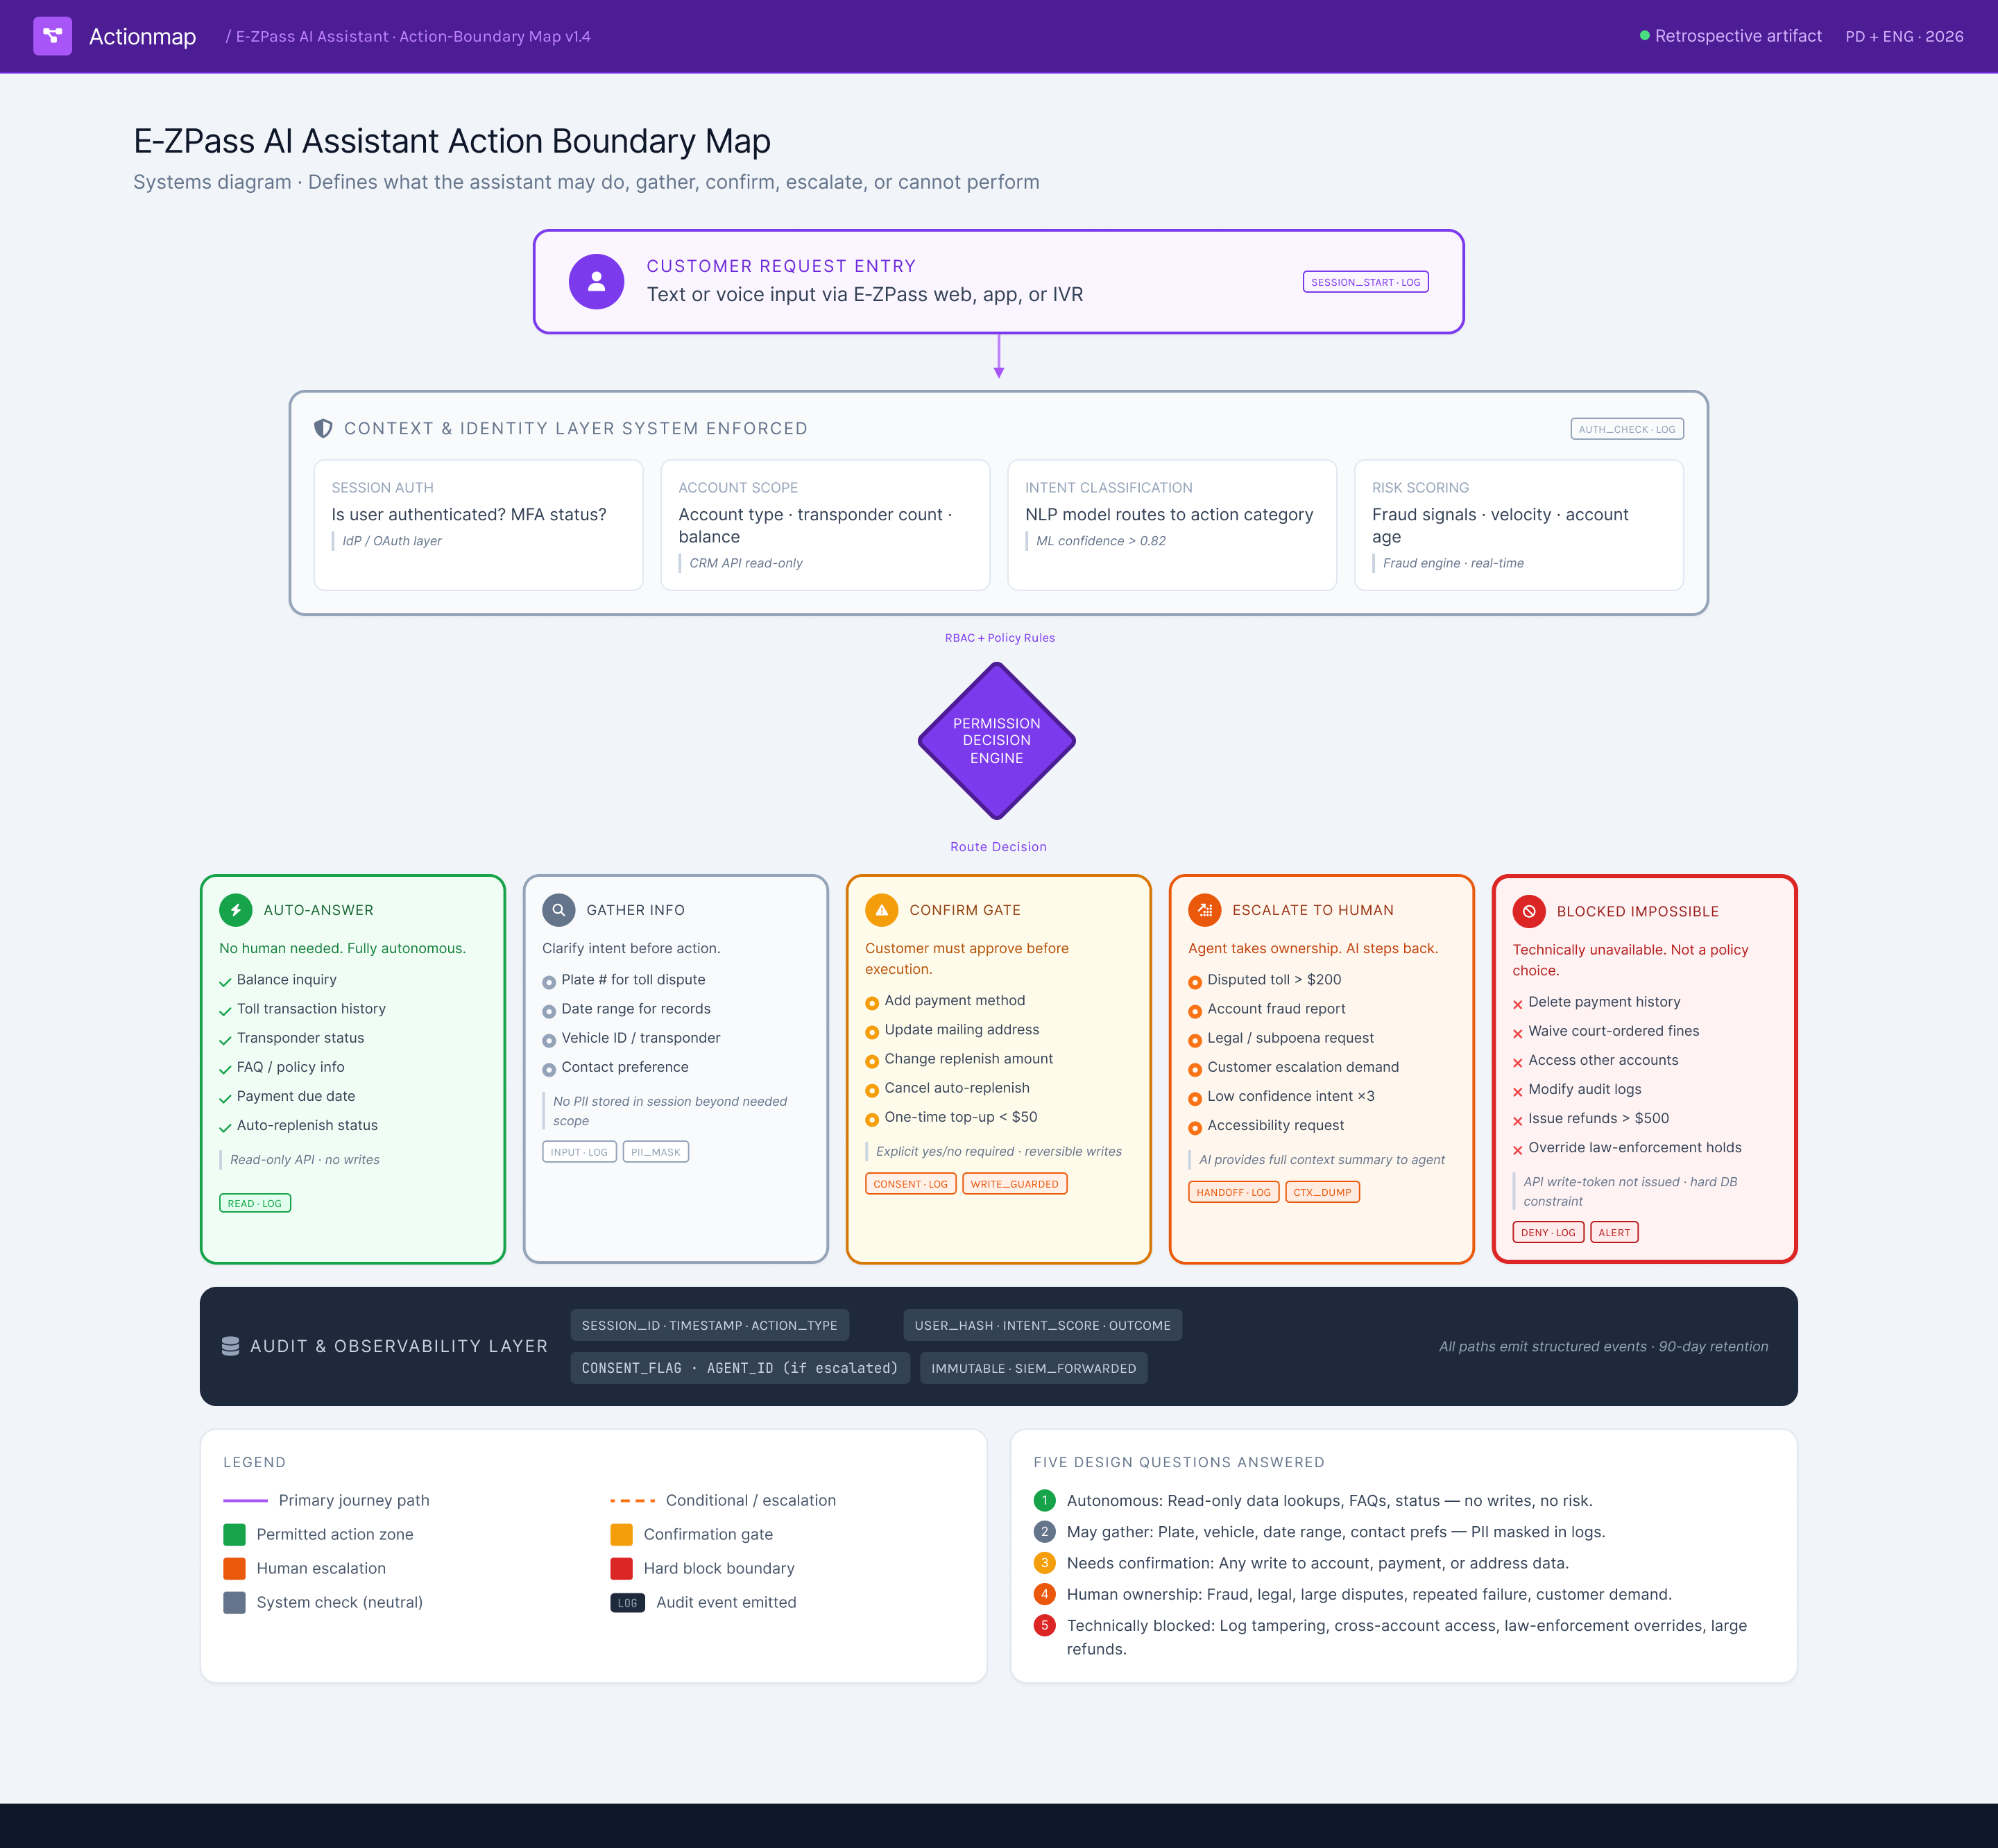The height and width of the screenshot is (1848, 1998).
Task: Click the bullet icon beside Plate # for toll dispute
Action: tap(549, 982)
